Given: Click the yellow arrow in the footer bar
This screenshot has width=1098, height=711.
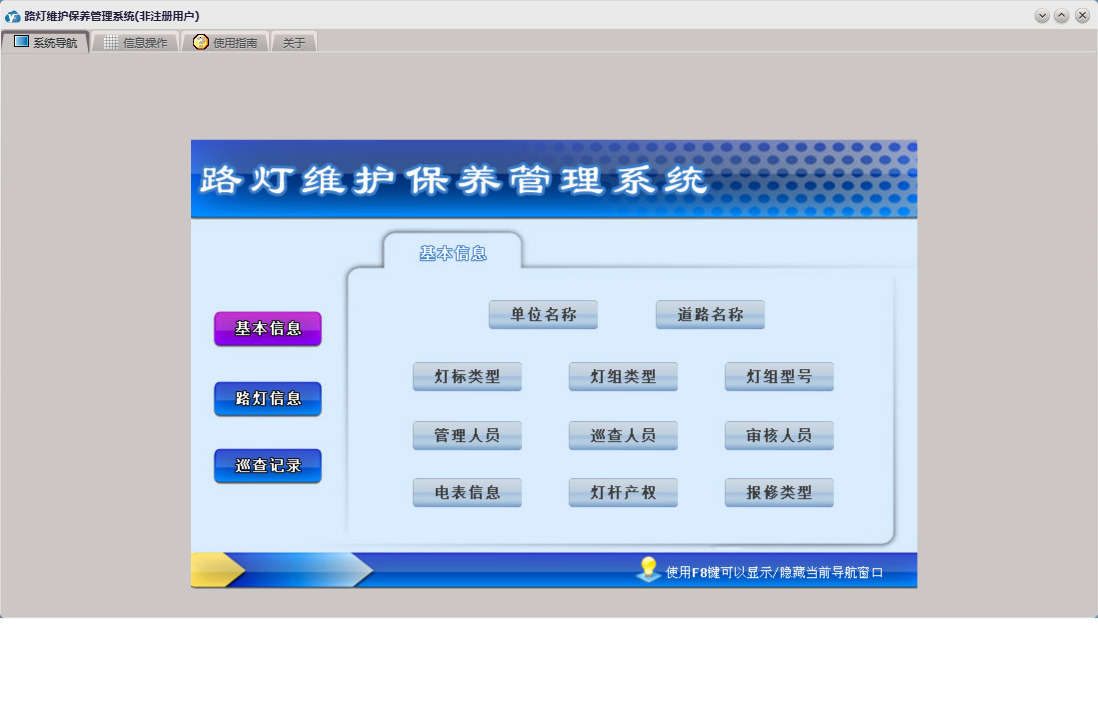Looking at the screenshot, I should [218, 570].
